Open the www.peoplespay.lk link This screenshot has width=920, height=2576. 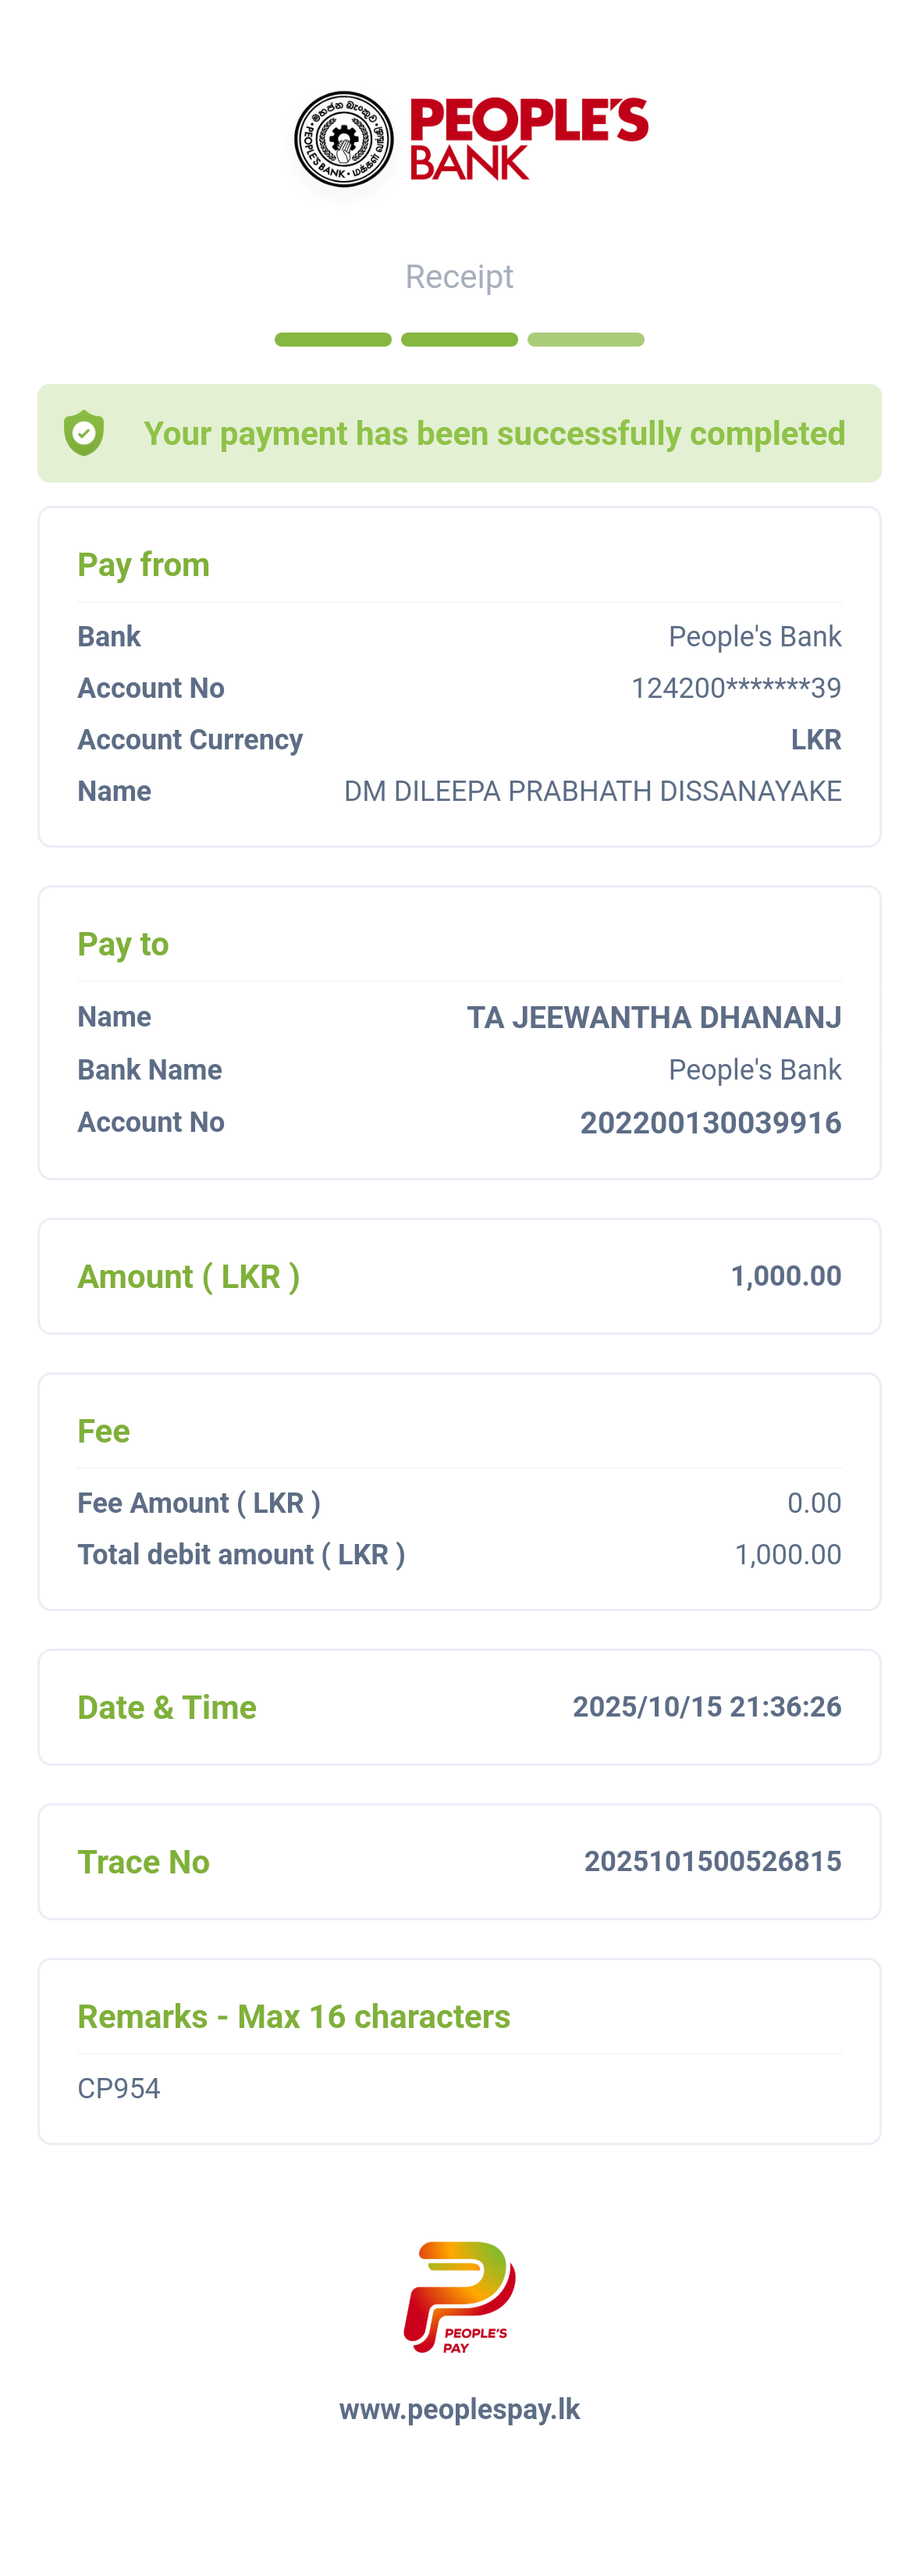(x=459, y=2409)
